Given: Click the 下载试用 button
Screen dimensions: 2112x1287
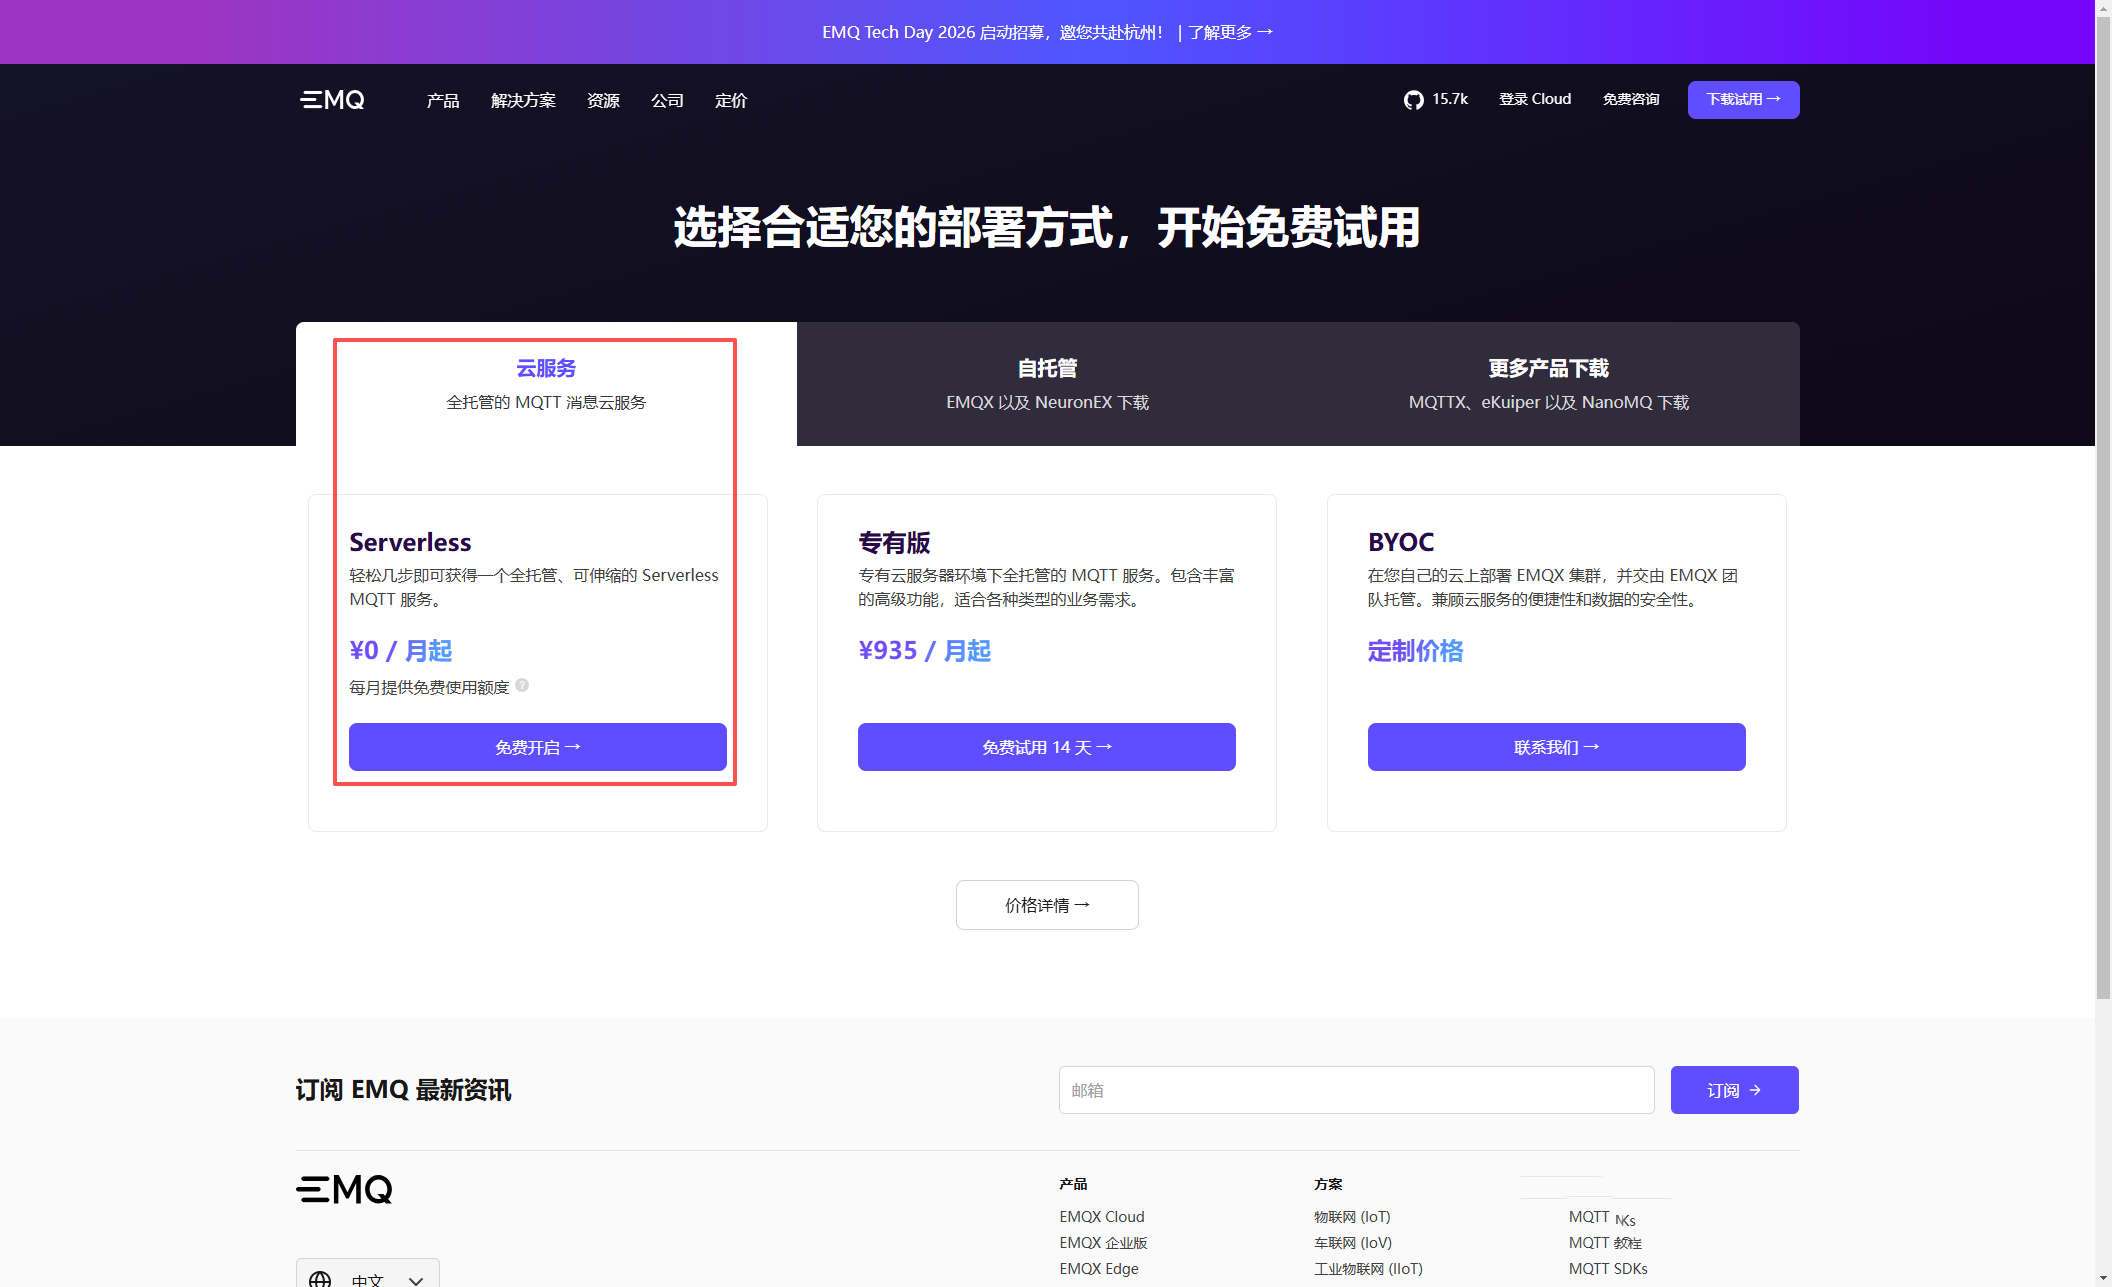Looking at the screenshot, I should tap(1742, 99).
